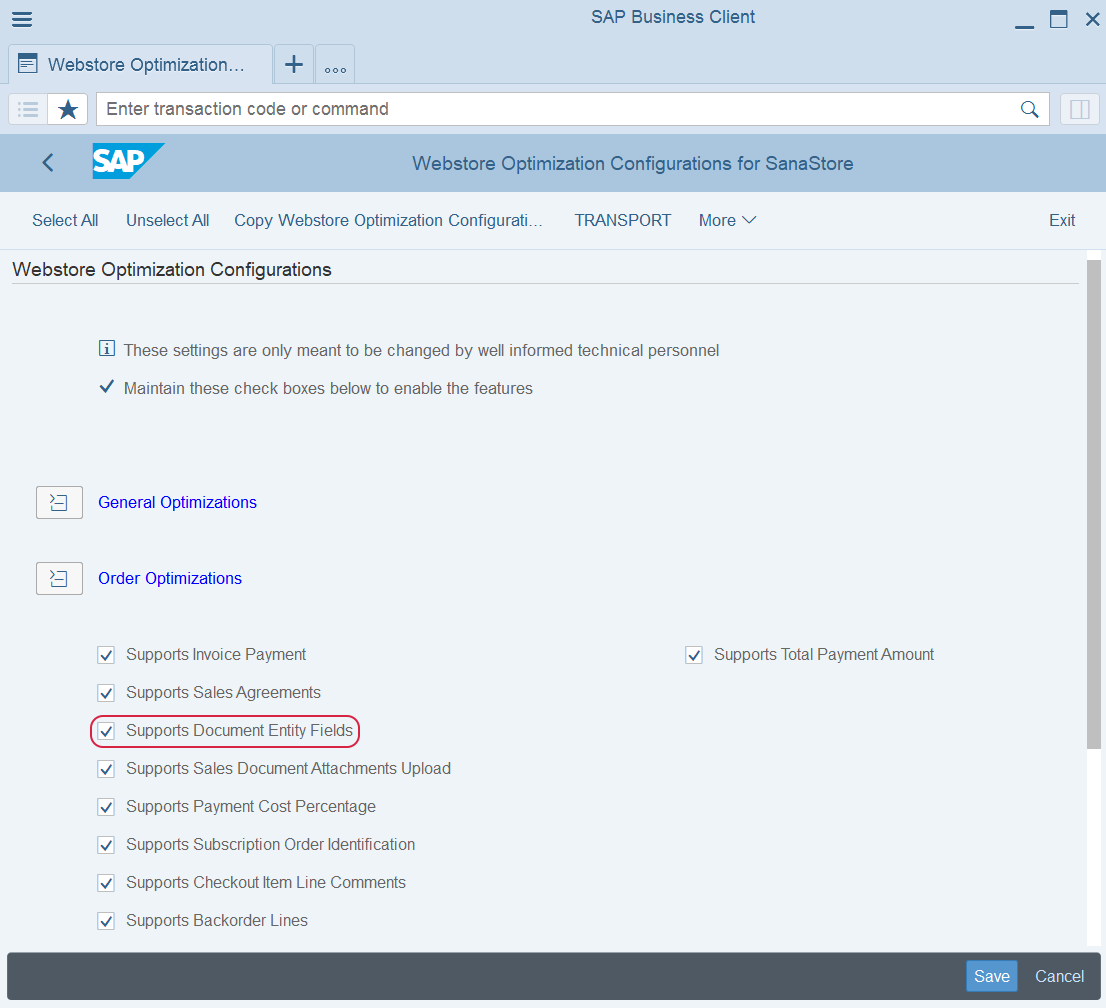Click the vertical scrollbar thumb

(1093, 500)
